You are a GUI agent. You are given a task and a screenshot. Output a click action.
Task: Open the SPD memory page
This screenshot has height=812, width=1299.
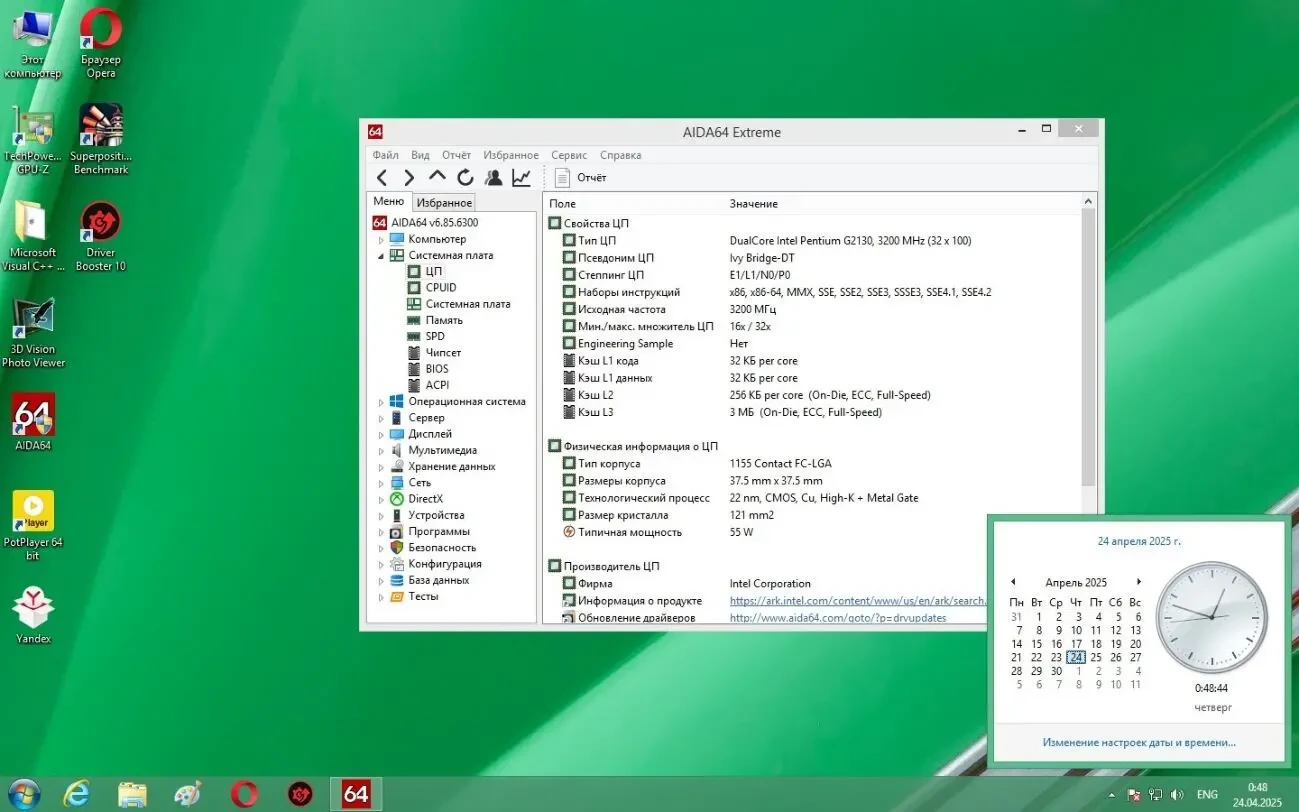click(x=434, y=336)
